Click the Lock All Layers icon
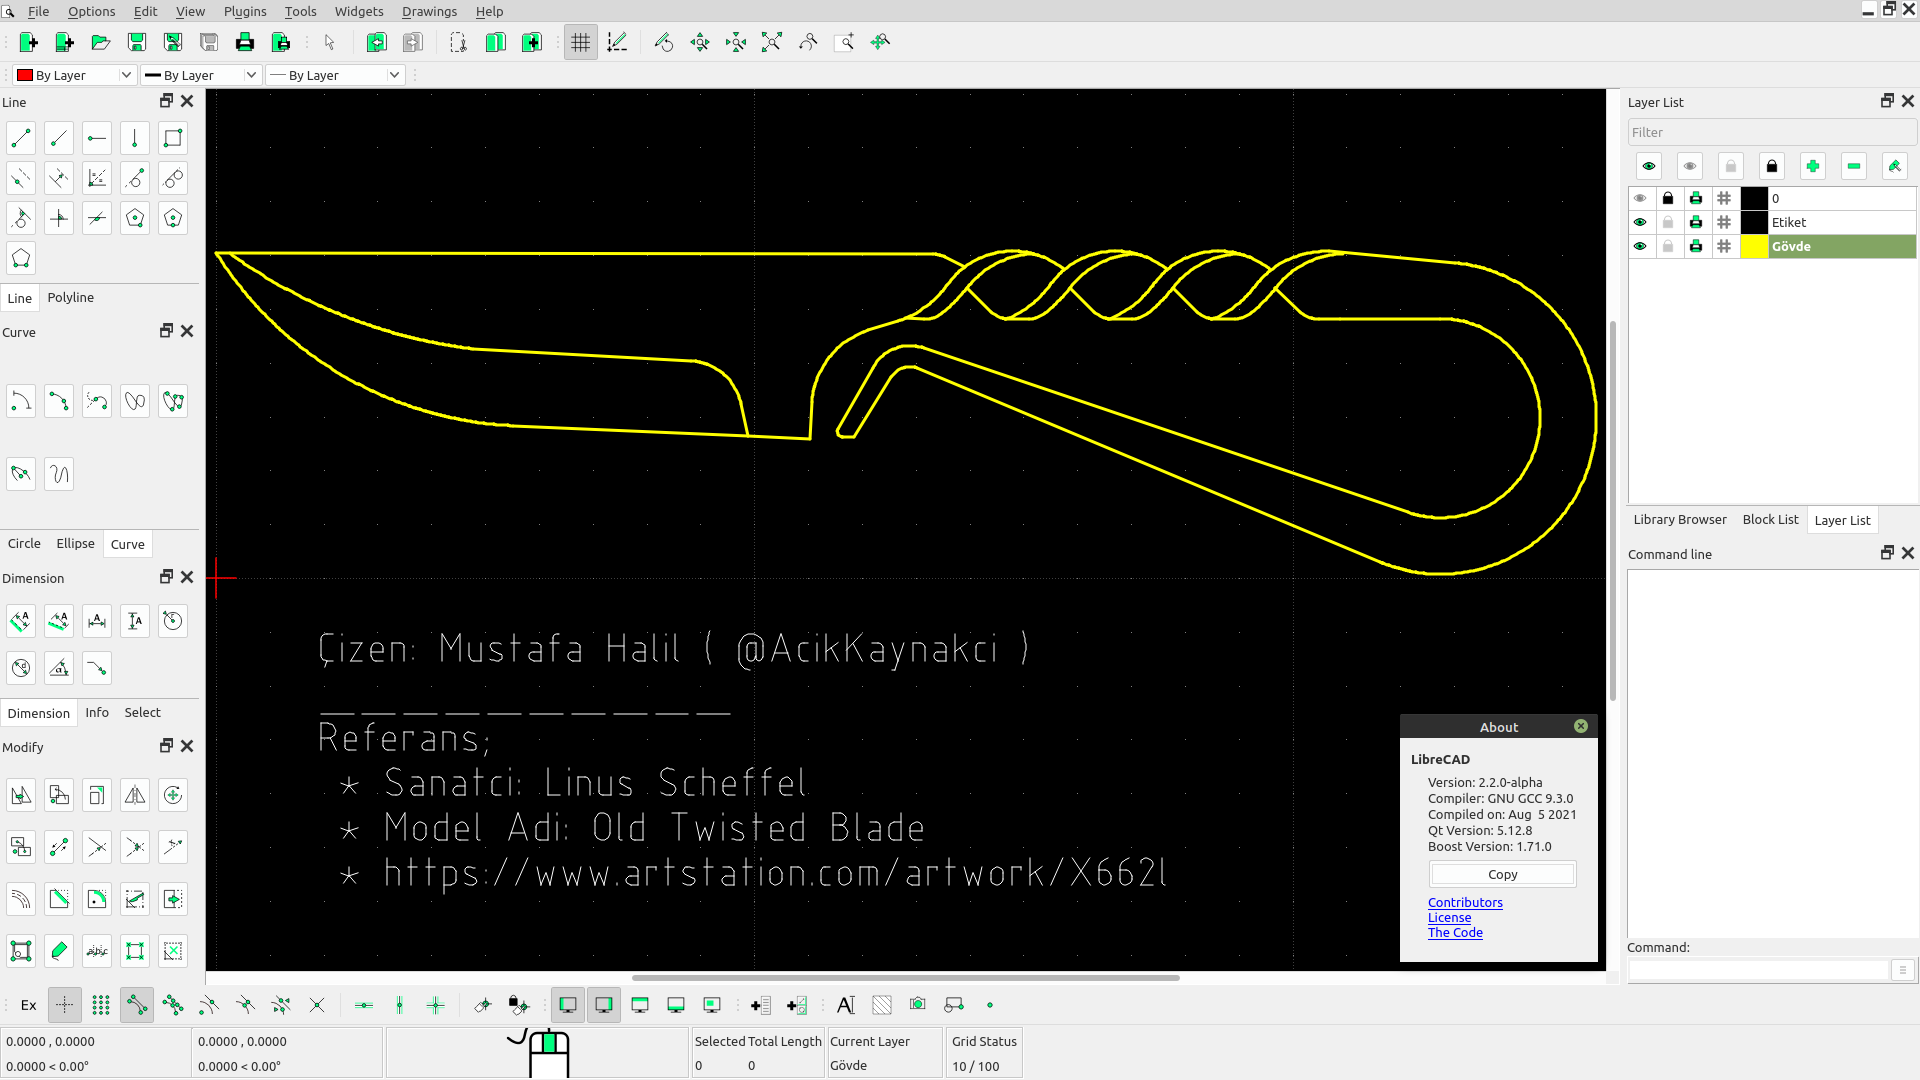Viewport: 1920px width, 1080px height. pyautogui.click(x=1772, y=166)
